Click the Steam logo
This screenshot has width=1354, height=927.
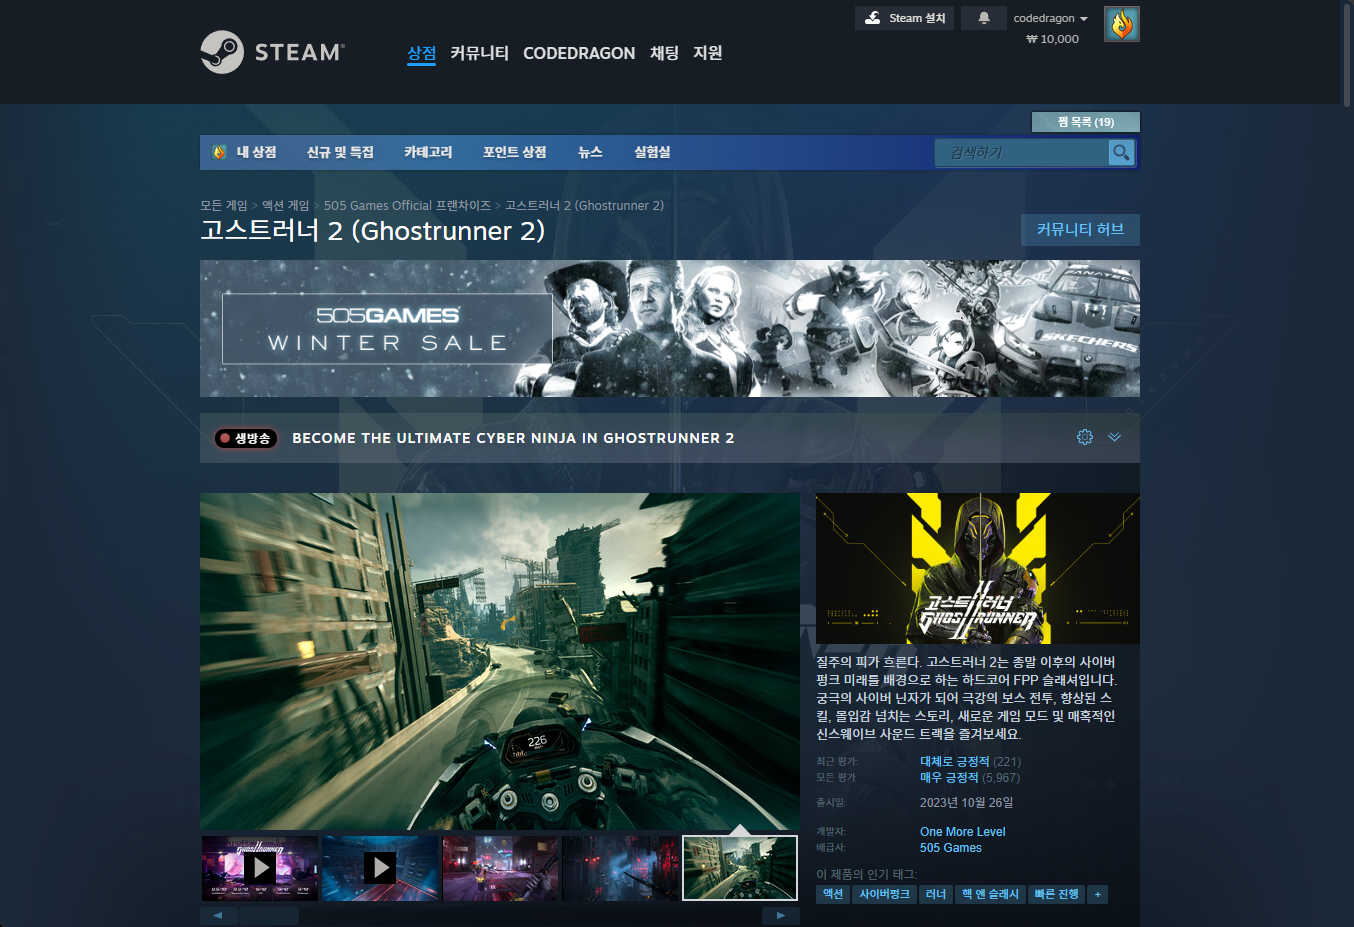point(273,52)
